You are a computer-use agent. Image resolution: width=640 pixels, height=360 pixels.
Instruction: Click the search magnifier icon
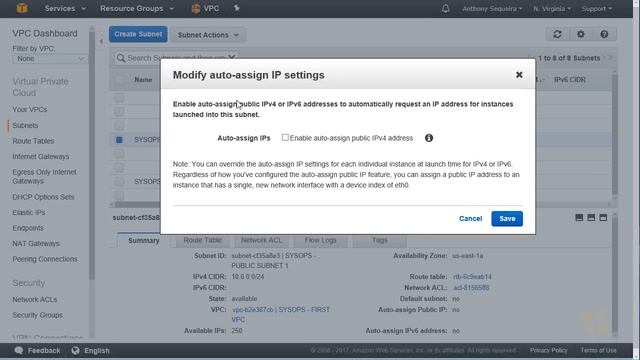(x=121, y=58)
